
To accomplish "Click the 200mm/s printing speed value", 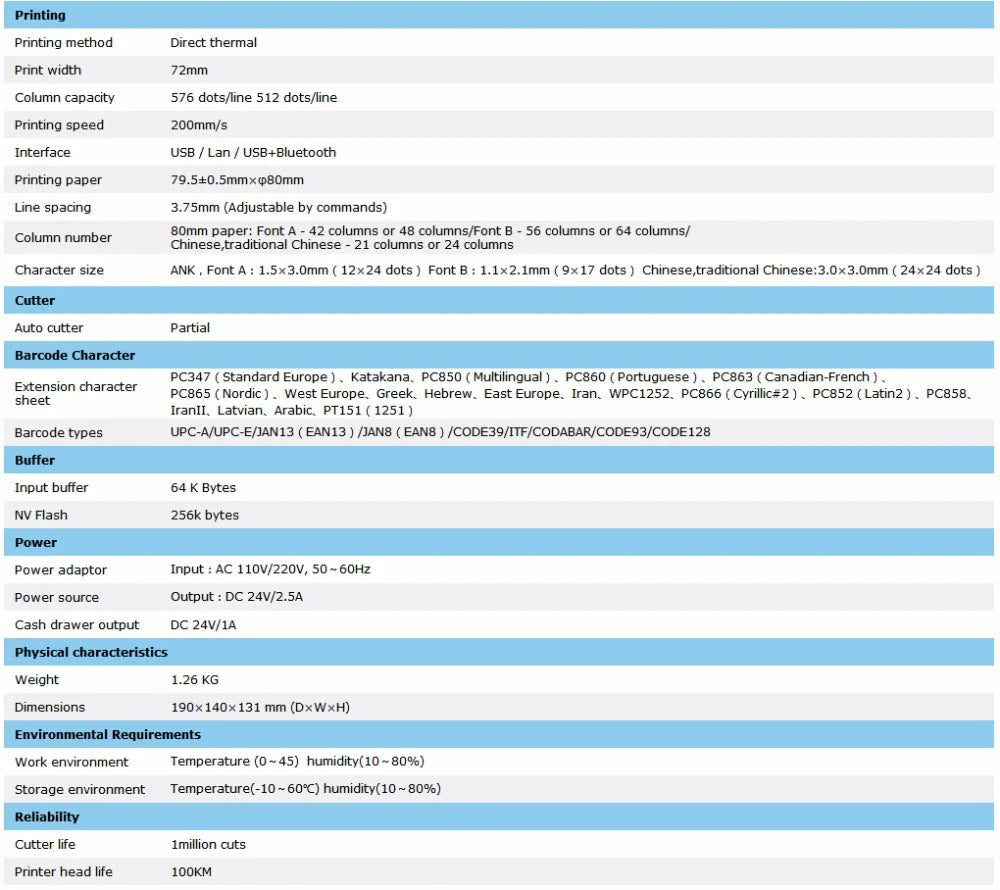I will 198,125.
